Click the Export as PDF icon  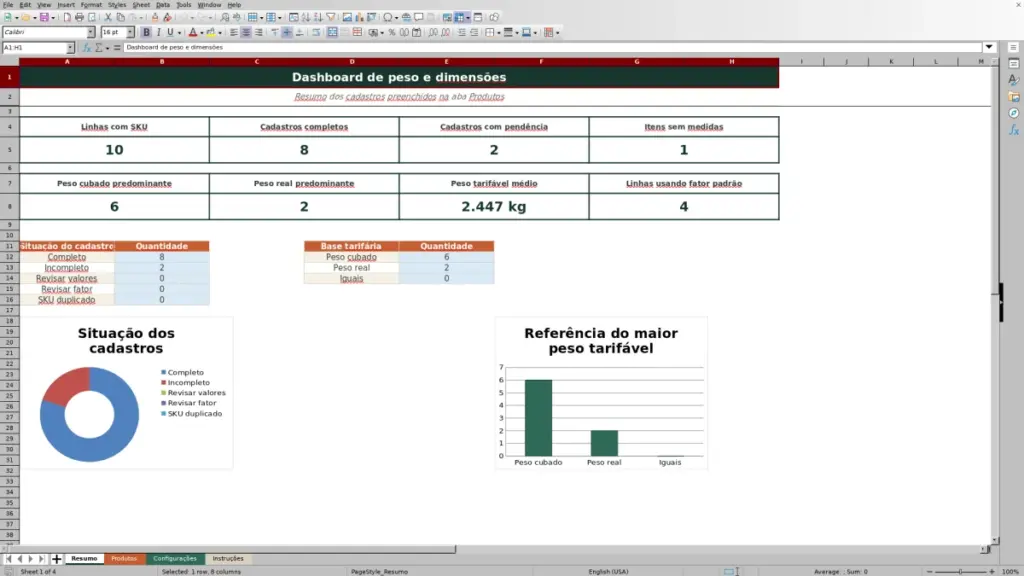67,18
